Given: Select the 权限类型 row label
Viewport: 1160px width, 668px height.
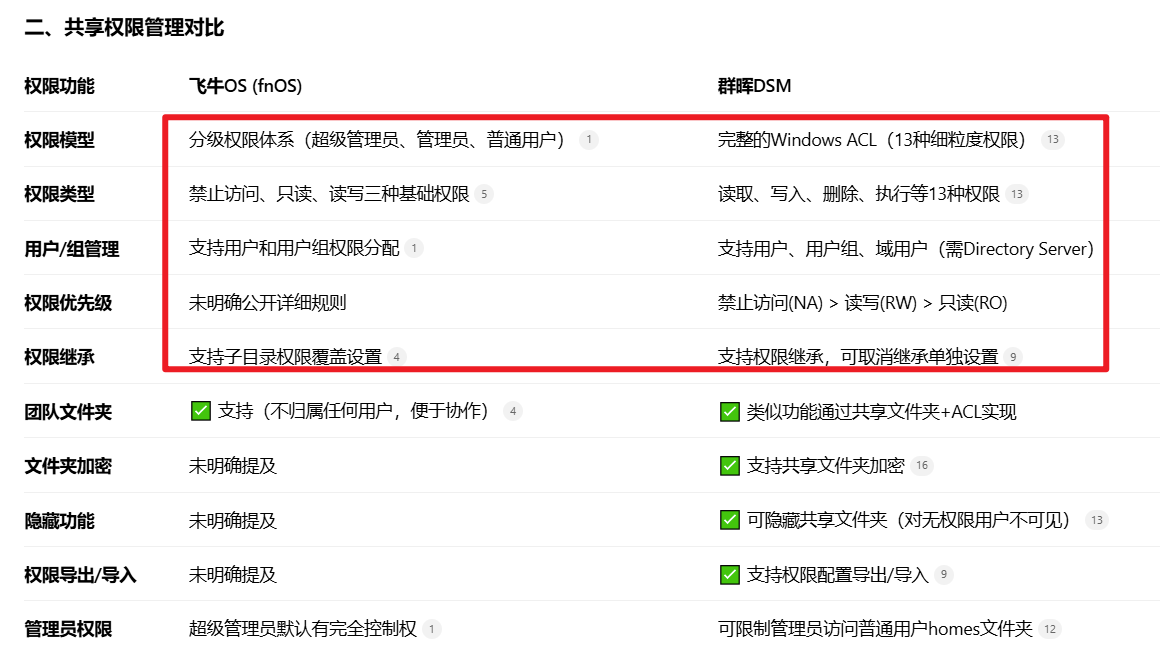Looking at the screenshot, I should click(59, 194).
